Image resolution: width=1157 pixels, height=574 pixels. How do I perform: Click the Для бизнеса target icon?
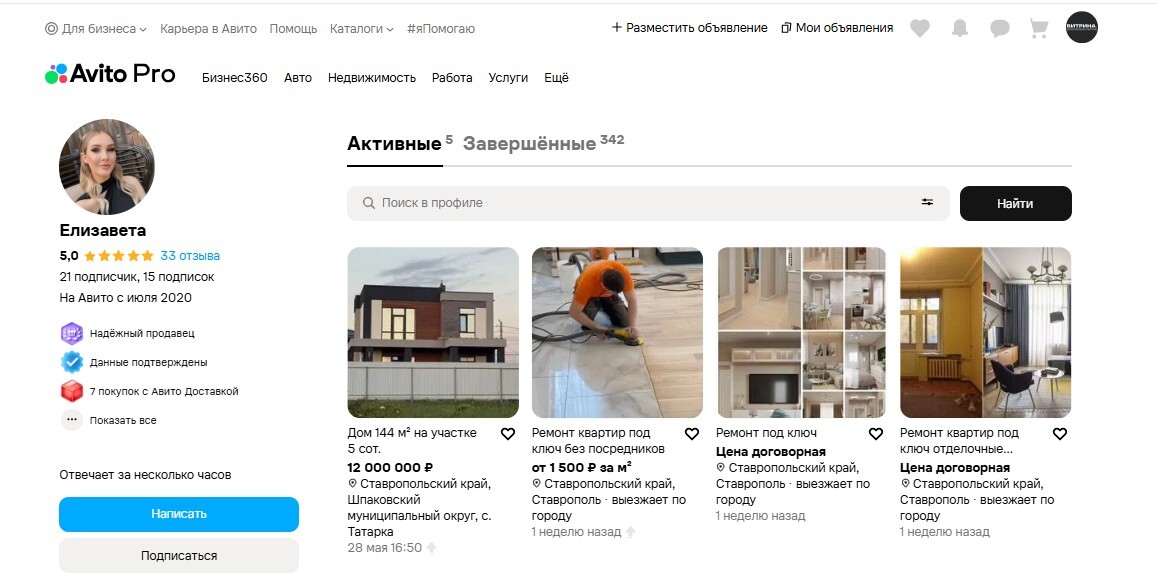click(x=51, y=29)
